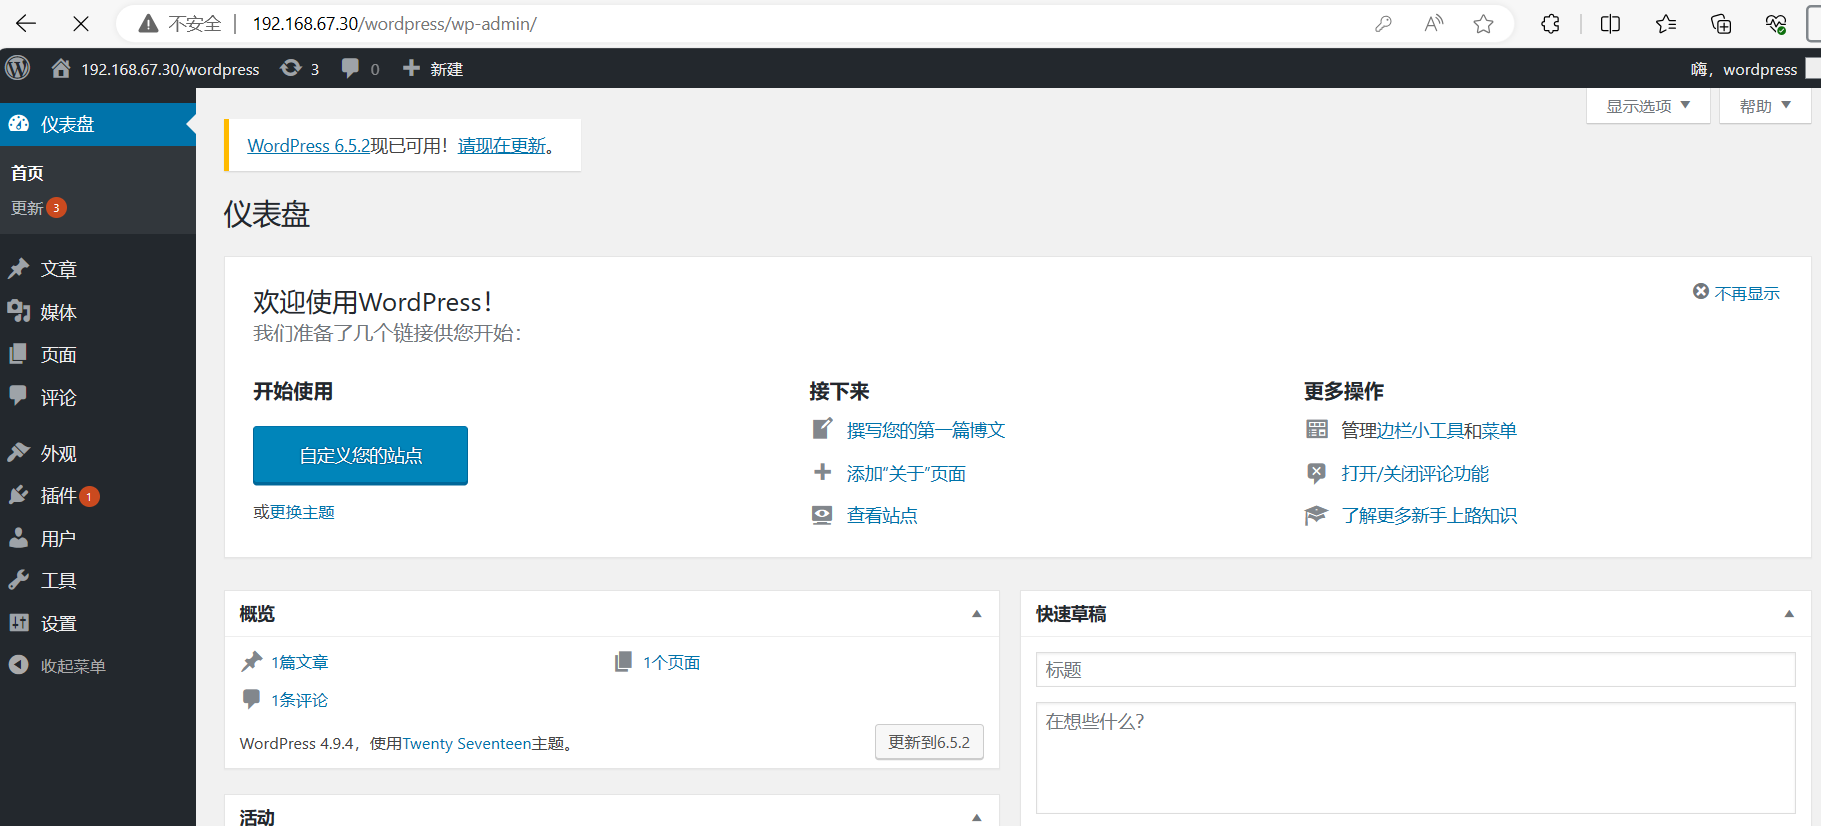Screen dimensions: 1821x826
Task: Open 仪表盘 dashboard menu
Action: 98,124
